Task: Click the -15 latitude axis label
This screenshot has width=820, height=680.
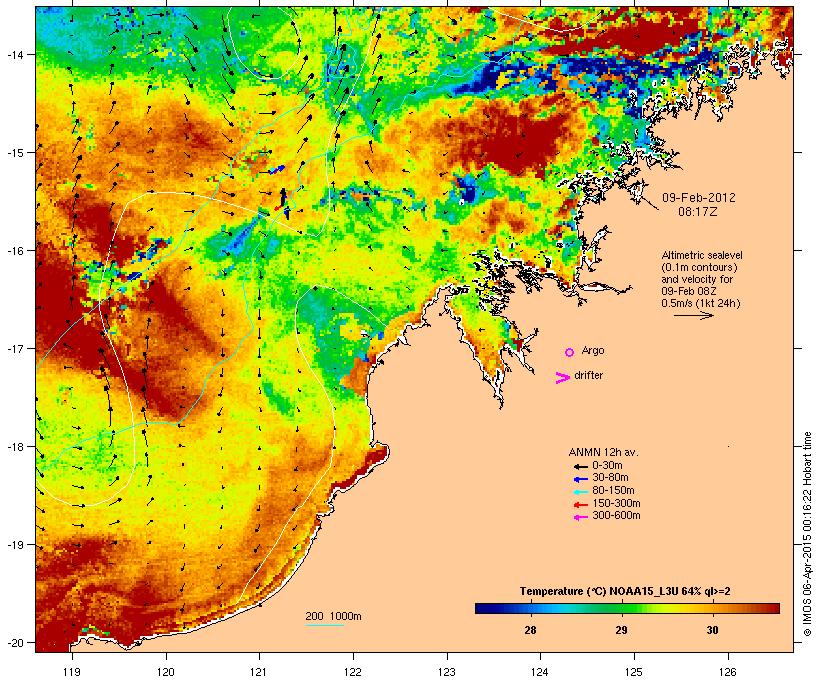Action: pyautogui.click(x=15, y=152)
